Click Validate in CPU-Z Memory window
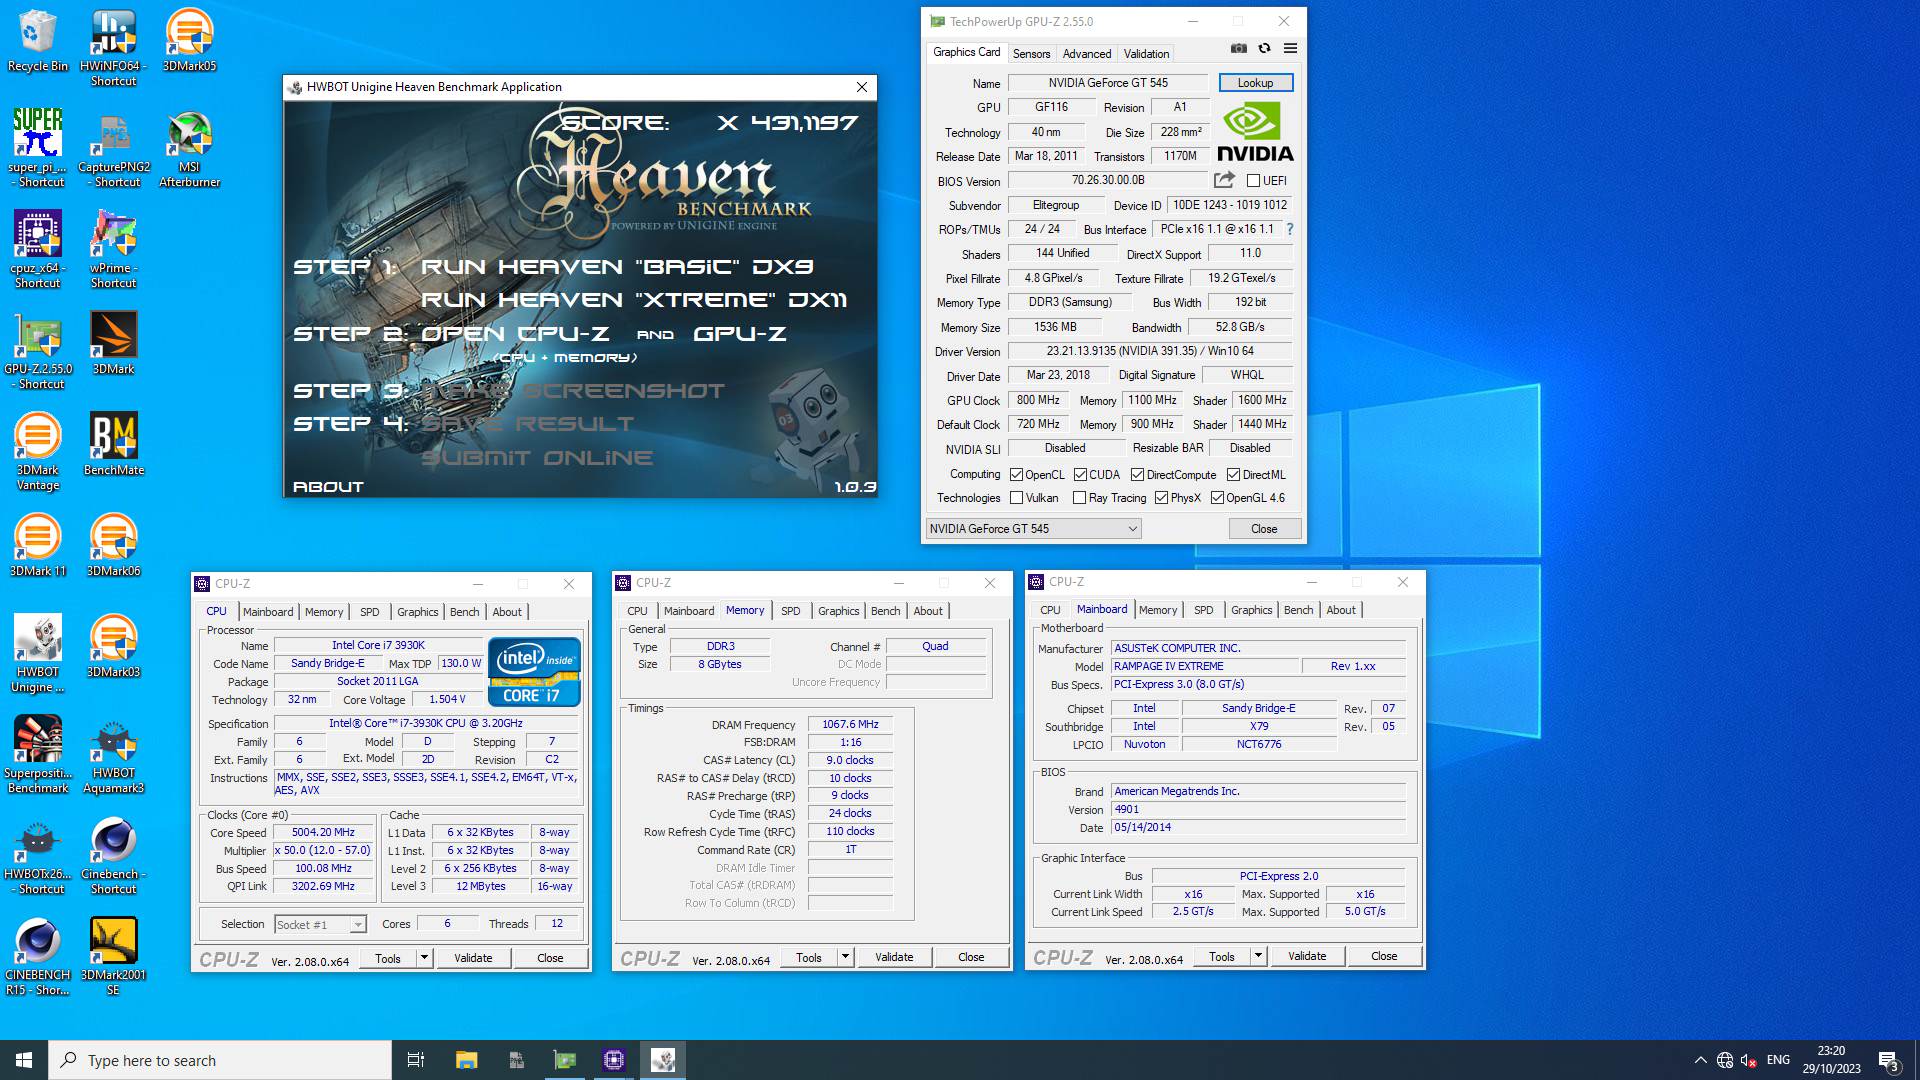Screen dimensions: 1920x1080 894,957
